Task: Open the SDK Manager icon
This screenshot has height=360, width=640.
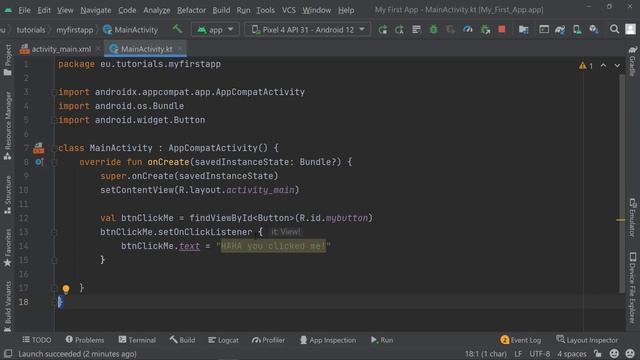Action: 594,29
